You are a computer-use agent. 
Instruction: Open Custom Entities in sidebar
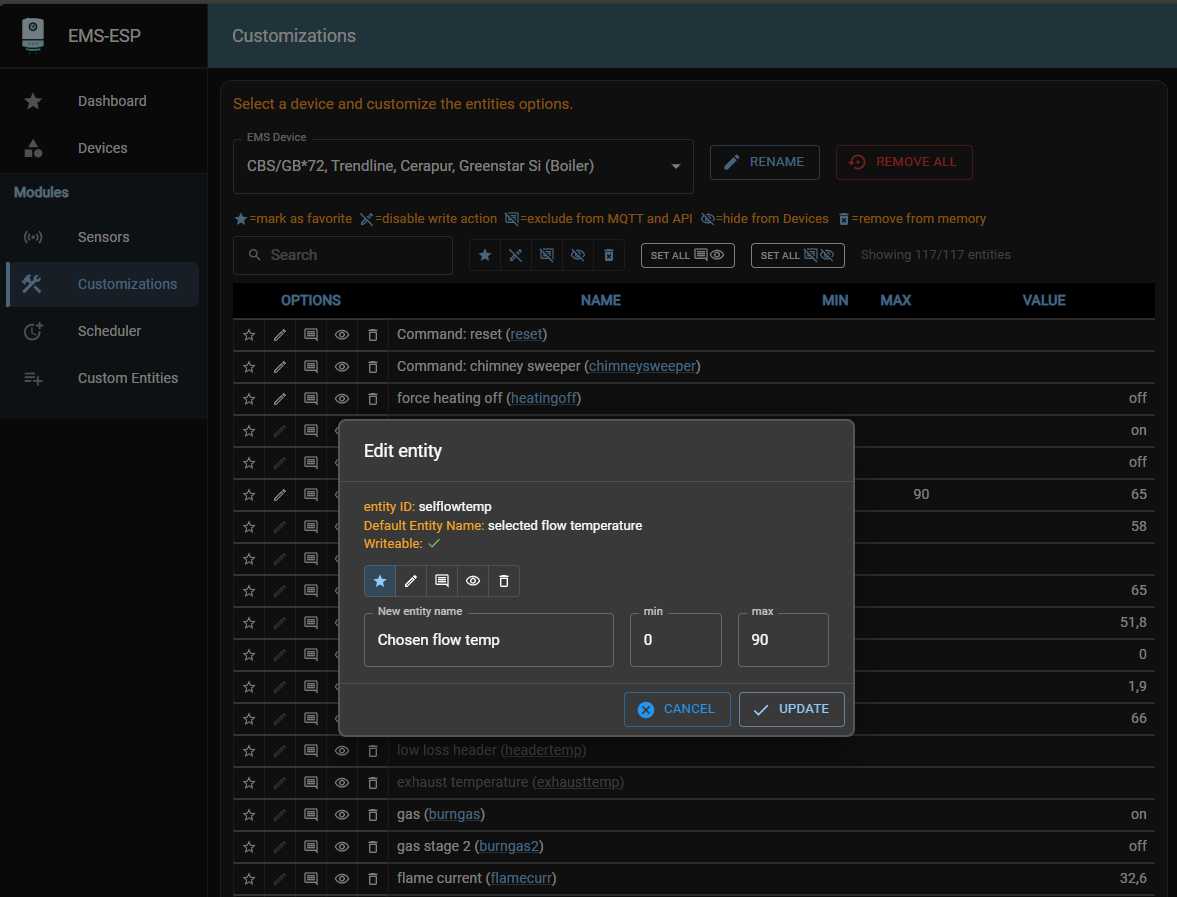click(x=127, y=378)
